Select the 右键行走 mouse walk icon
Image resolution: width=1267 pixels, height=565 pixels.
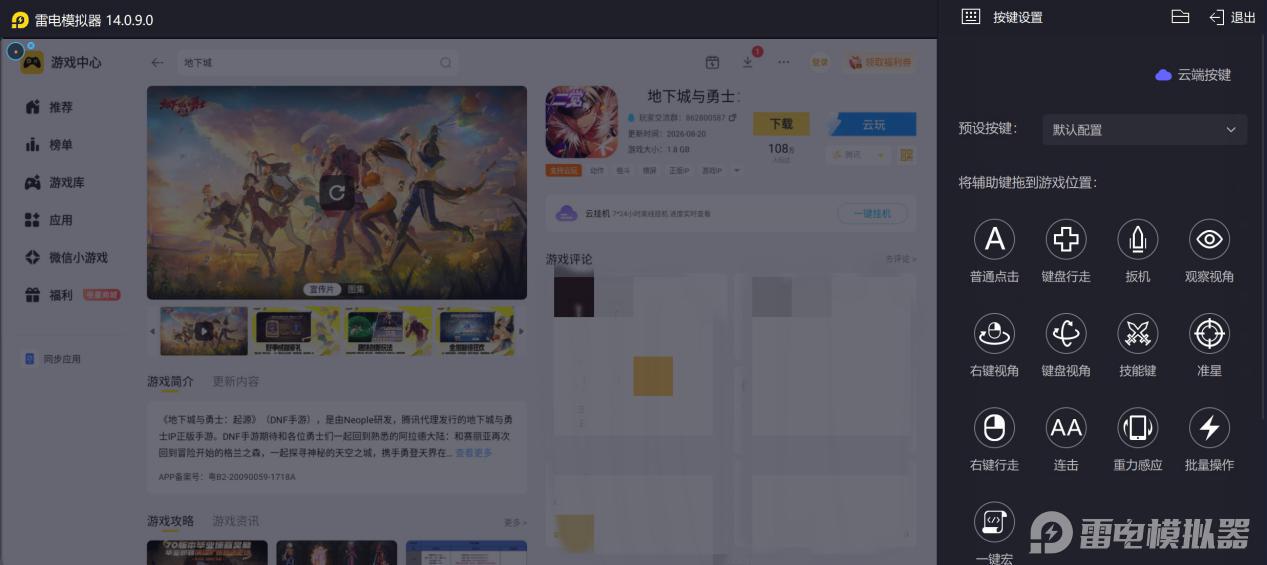pyautogui.click(x=994, y=428)
